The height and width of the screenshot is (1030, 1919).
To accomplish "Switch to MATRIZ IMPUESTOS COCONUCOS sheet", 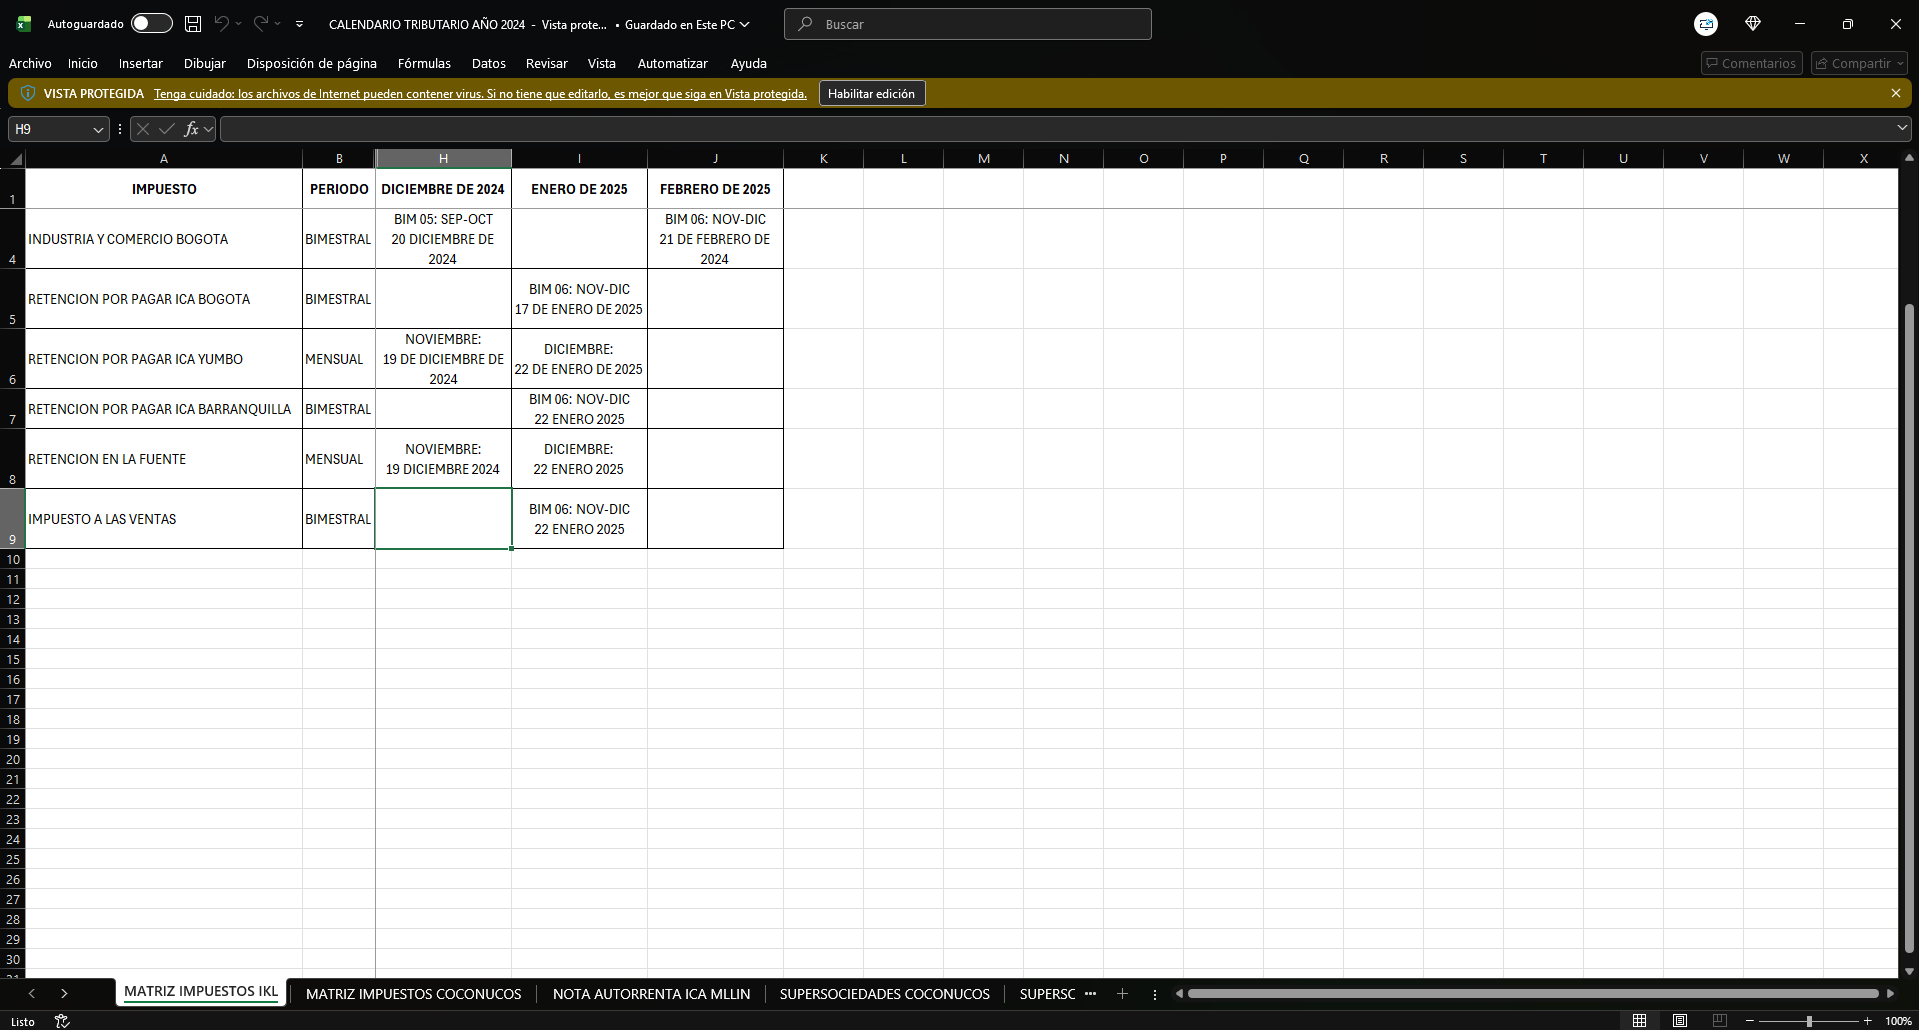I will 413,994.
